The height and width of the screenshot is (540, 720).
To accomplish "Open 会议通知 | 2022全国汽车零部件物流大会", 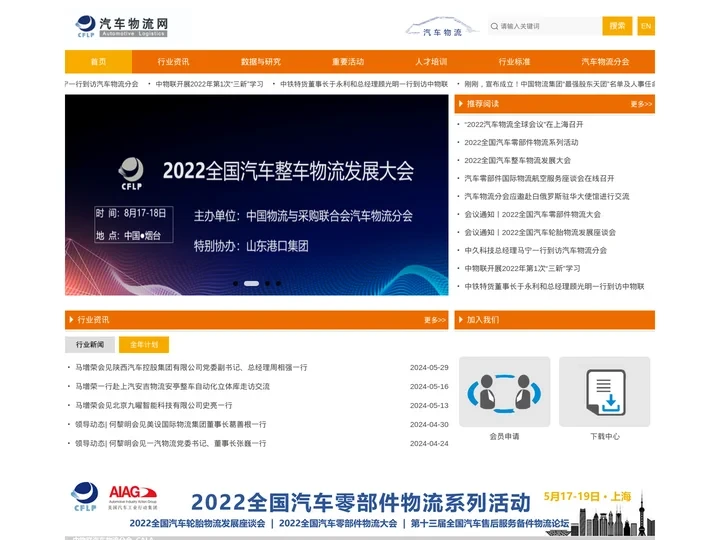I will [532, 214].
